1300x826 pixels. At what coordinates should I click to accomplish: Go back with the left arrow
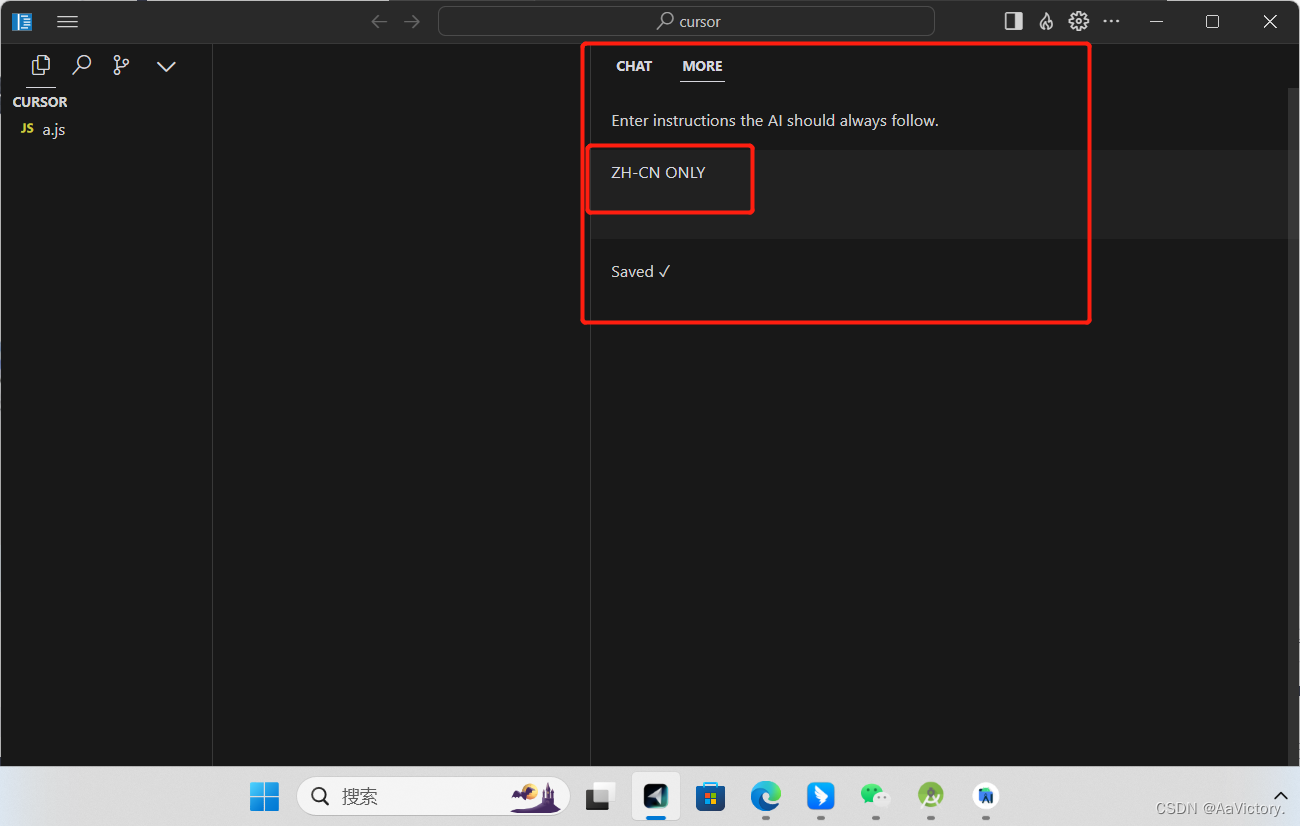379,21
